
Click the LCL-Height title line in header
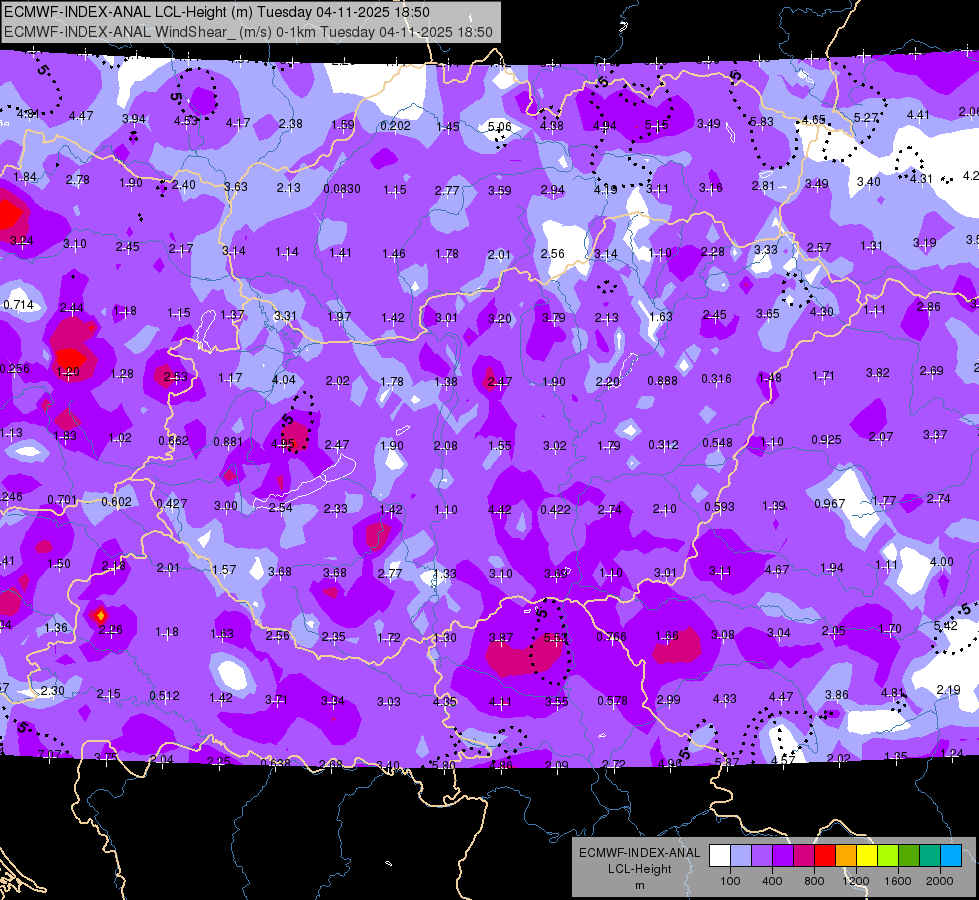tap(217, 12)
